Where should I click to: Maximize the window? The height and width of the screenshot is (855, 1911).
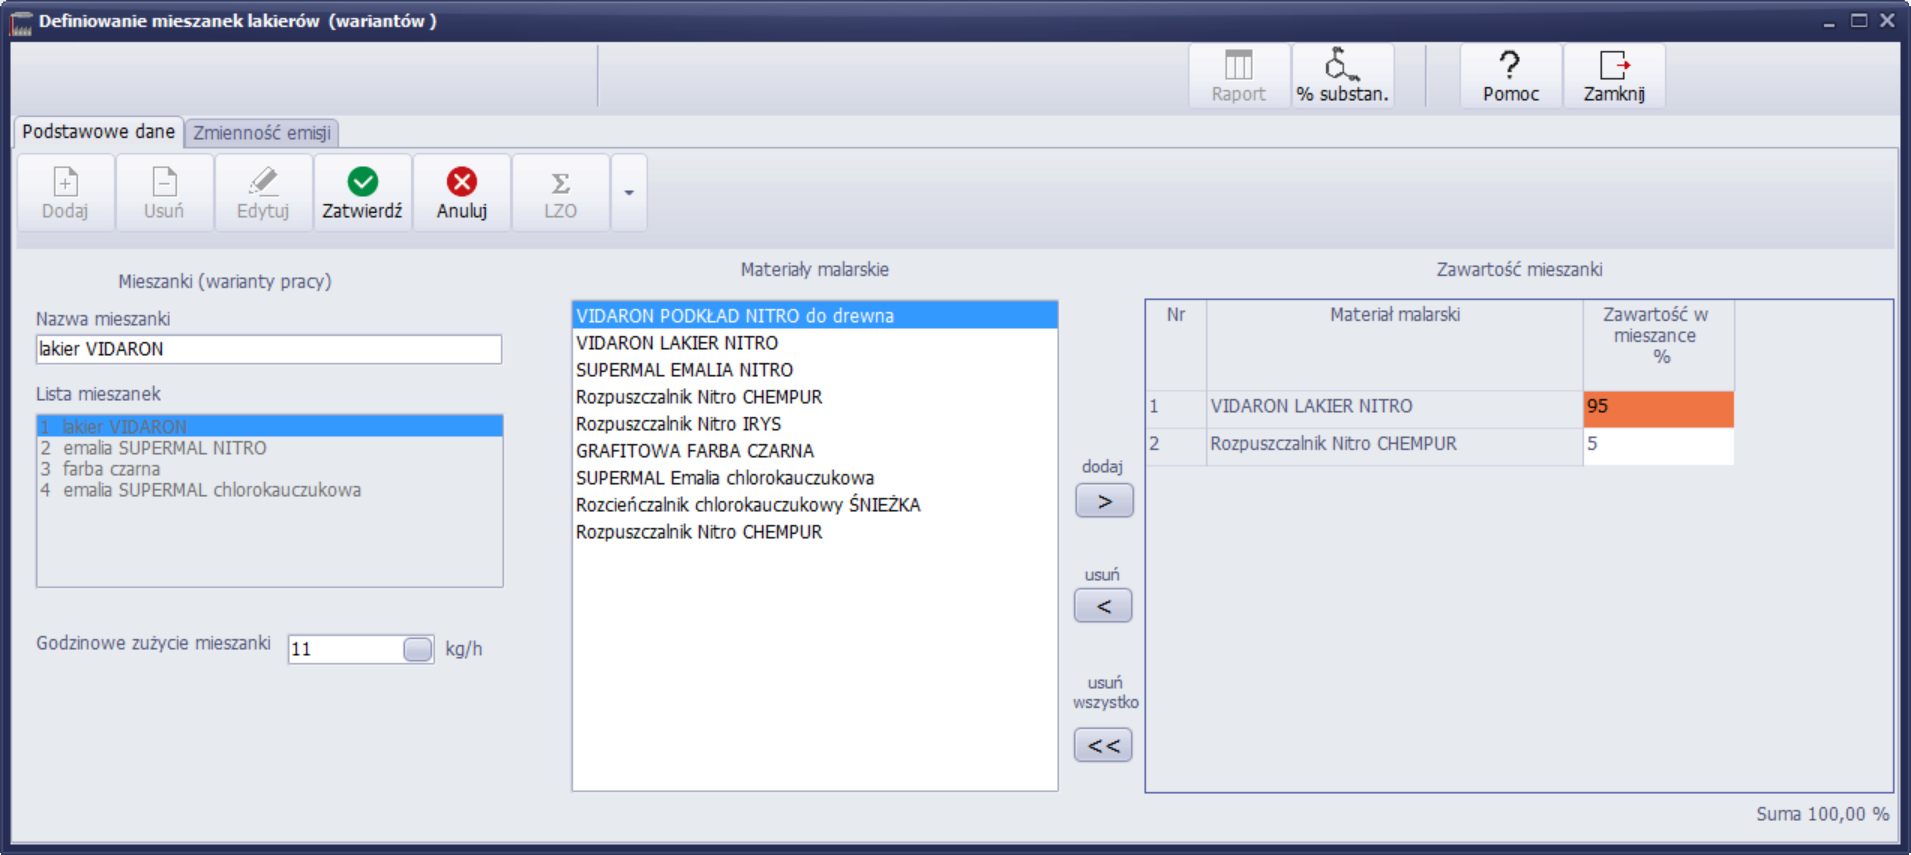tap(1859, 20)
